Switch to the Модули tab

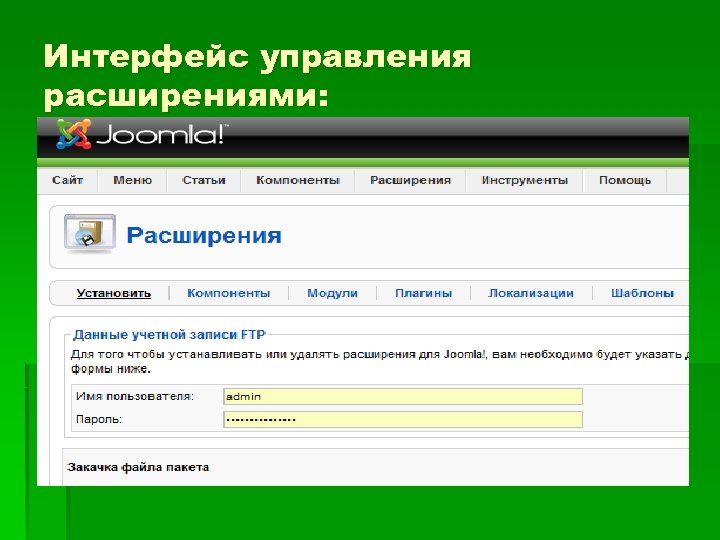tap(332, 293)
